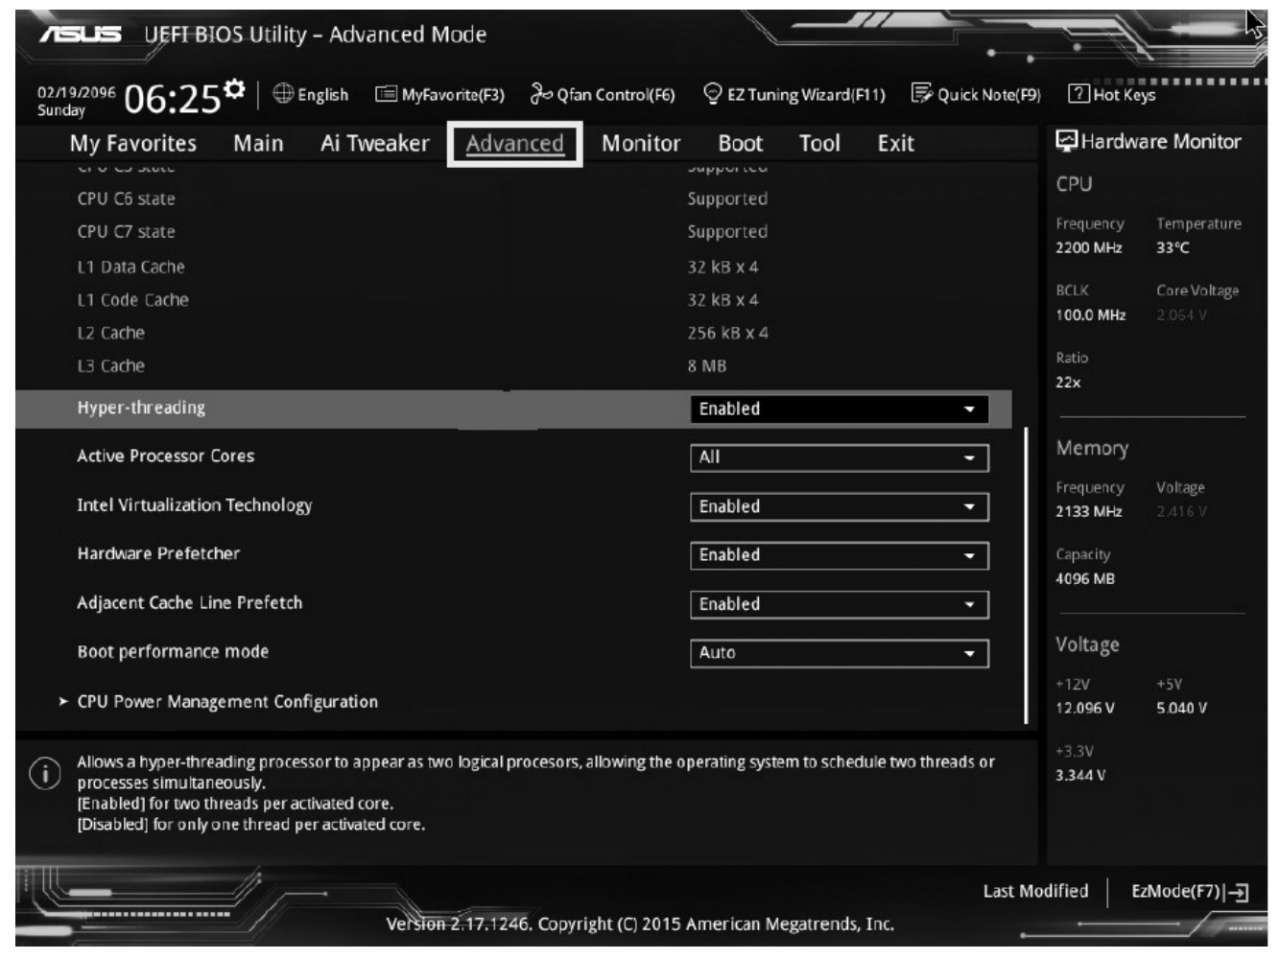The image size is (1280, 959).
Task: Click the settings gear next to clock
Action: coord(234,89)
